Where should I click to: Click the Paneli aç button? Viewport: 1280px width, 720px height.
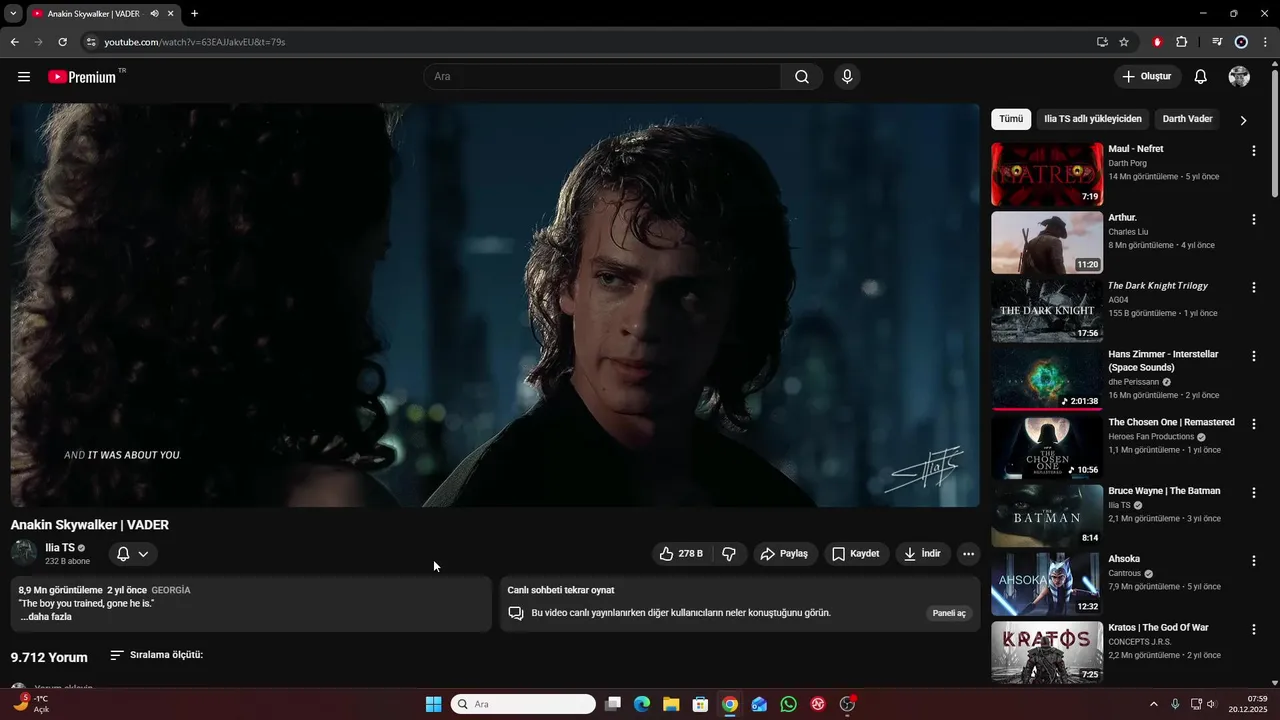pyautogui.click(x=949, y=613)
